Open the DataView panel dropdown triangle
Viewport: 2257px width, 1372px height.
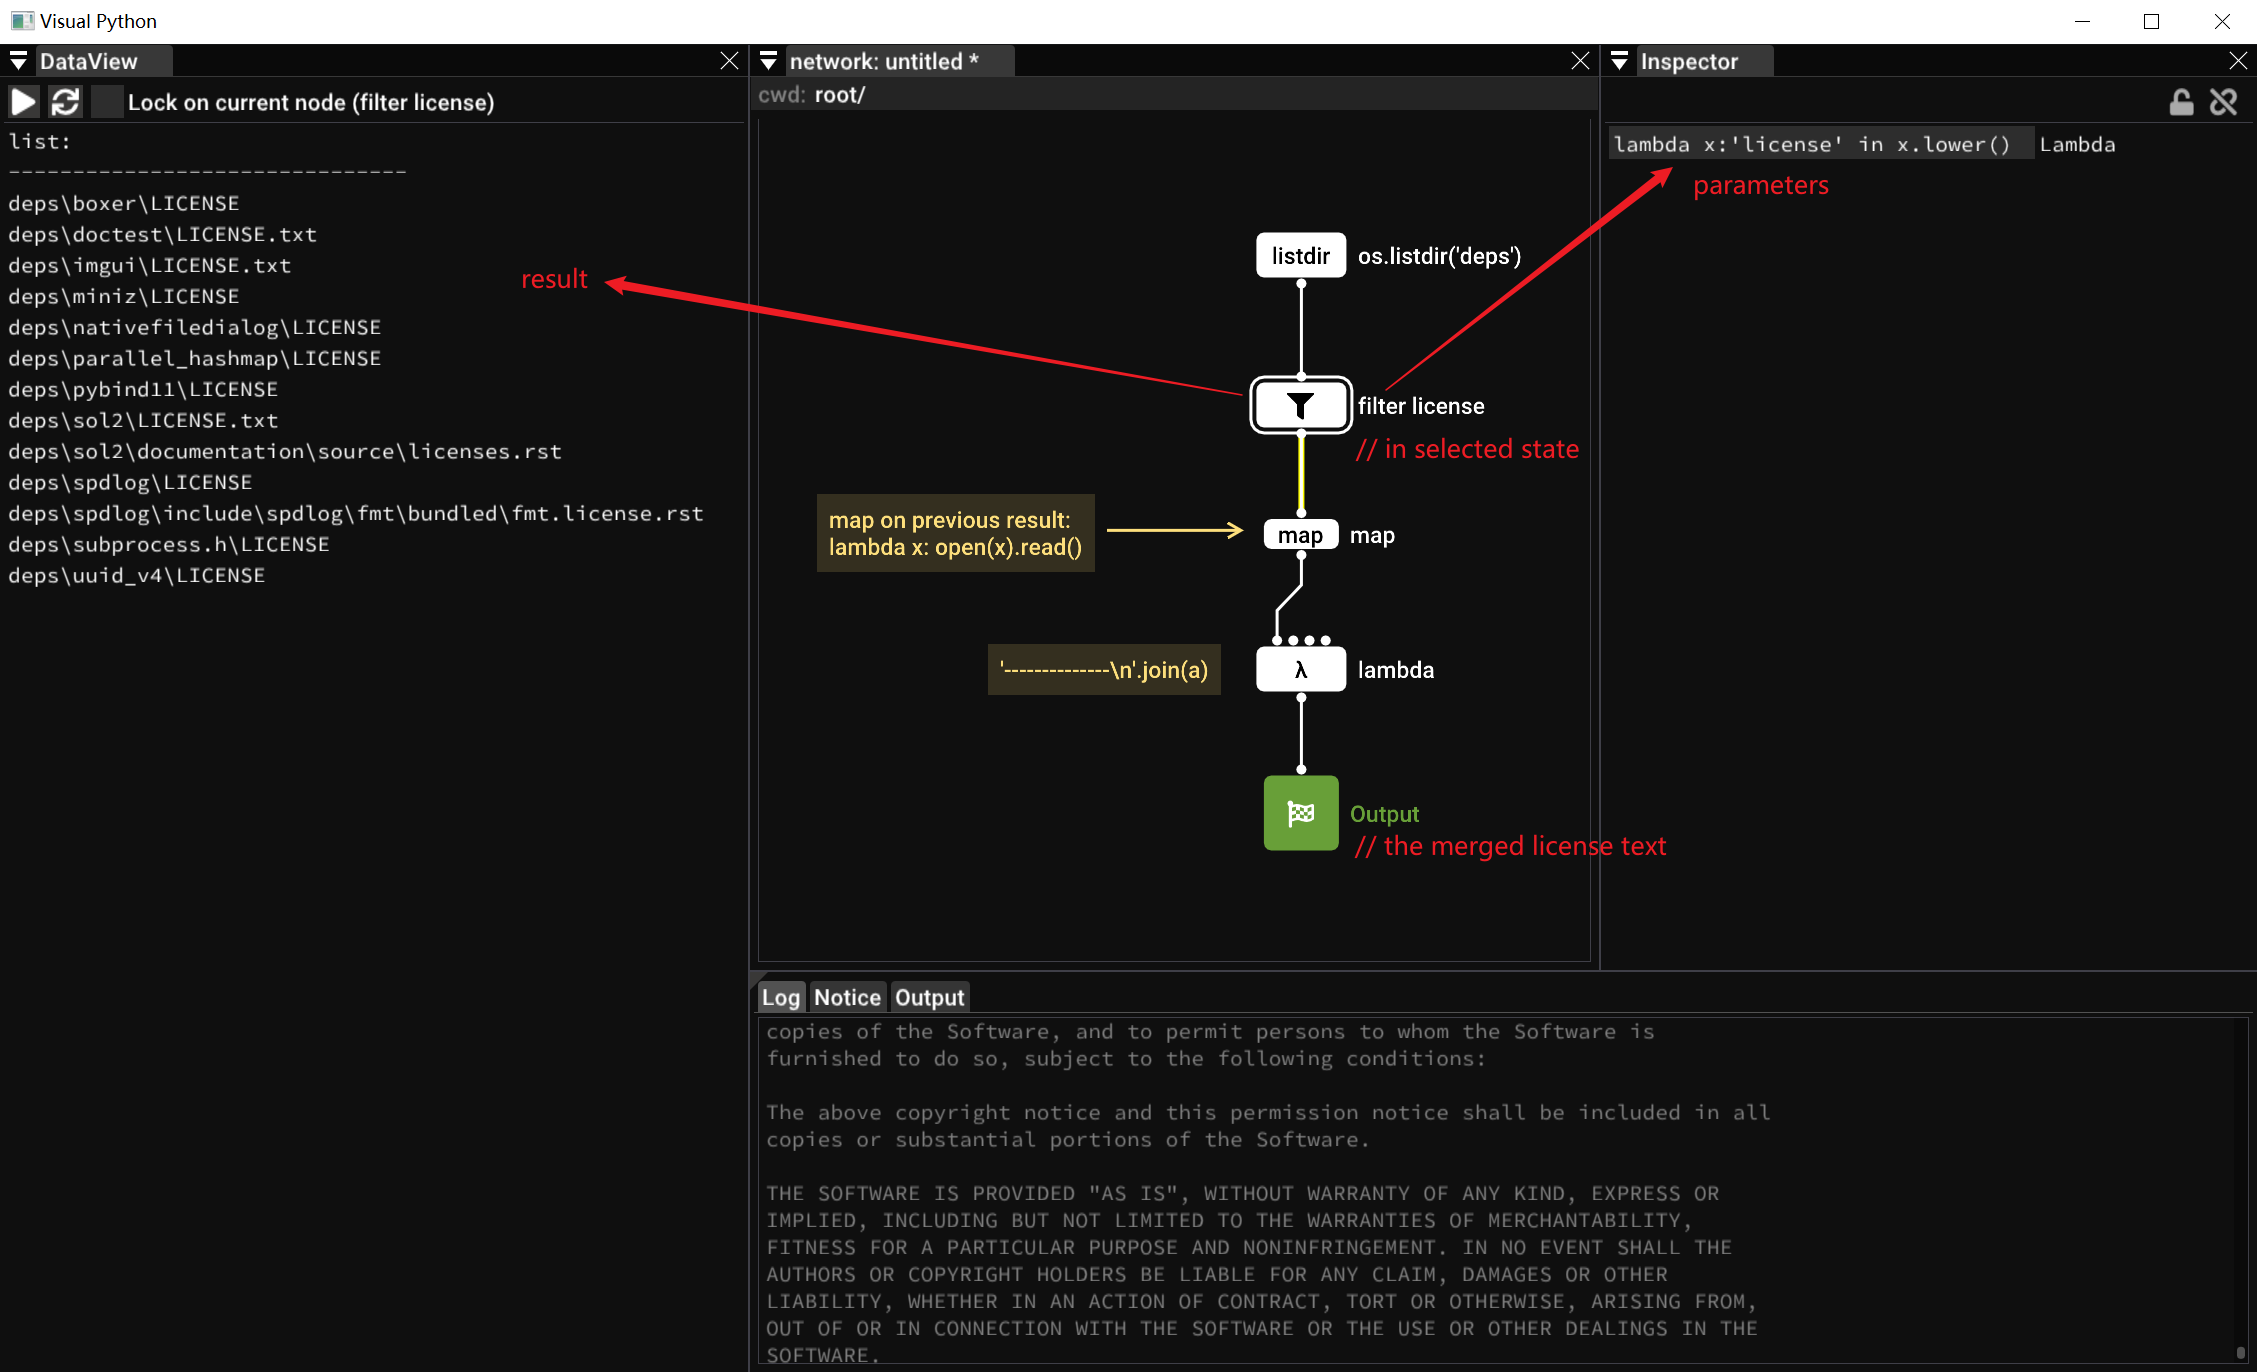tap(18, 62)
